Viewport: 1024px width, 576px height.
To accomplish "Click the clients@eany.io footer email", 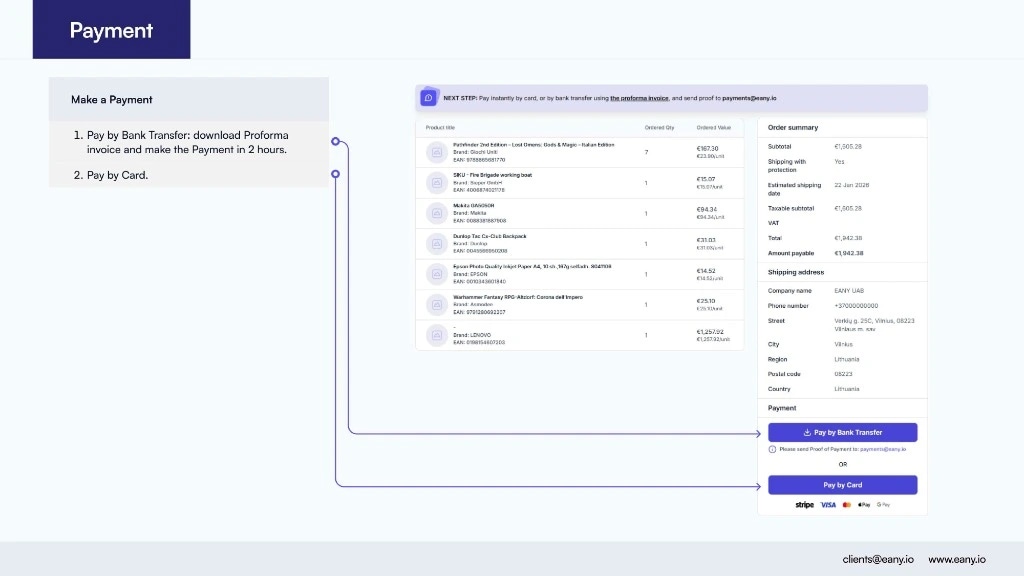I will (x=878, y=560).
